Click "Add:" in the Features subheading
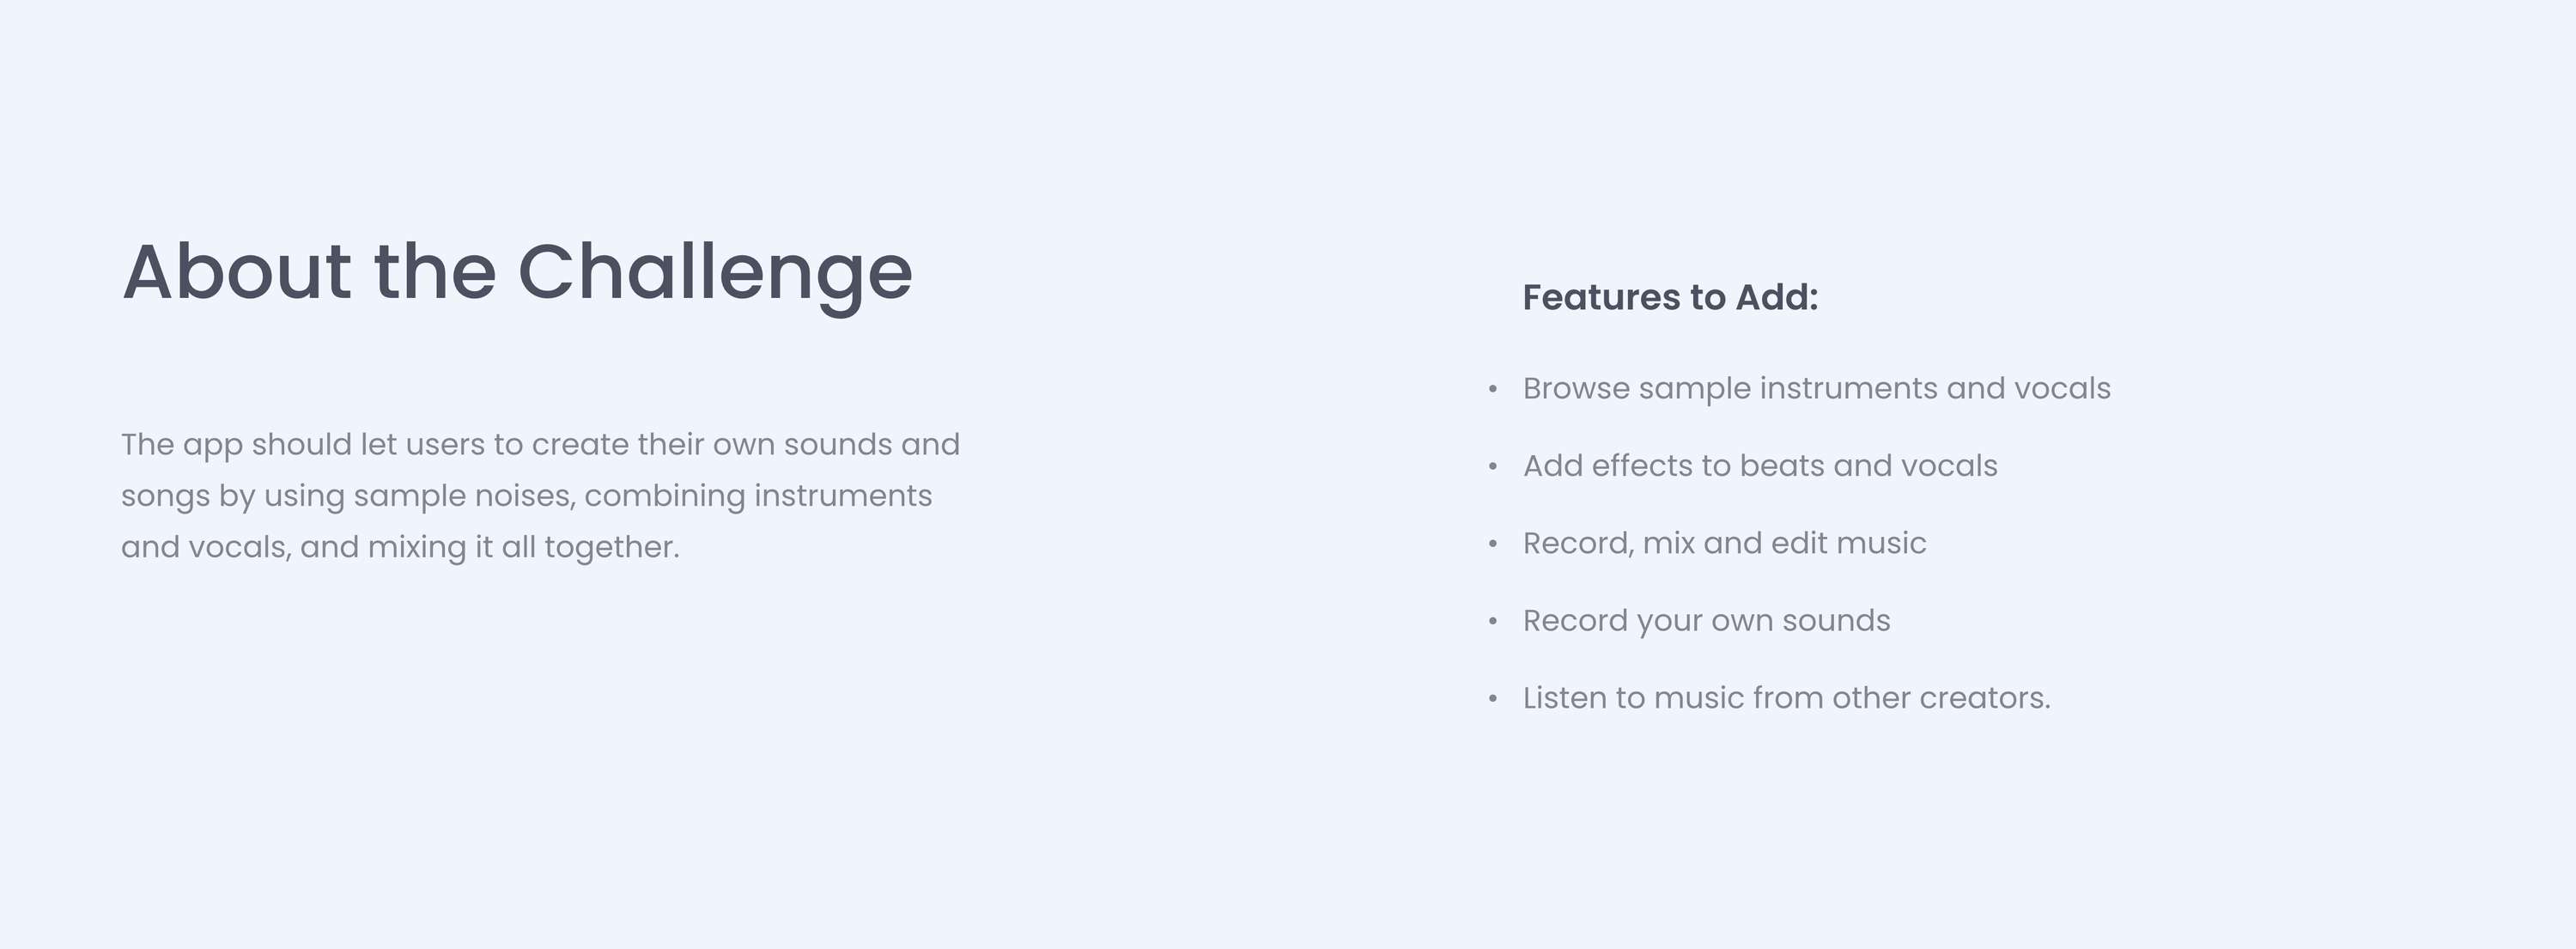Screen dimensions: 2576x949 (1777, 297)
